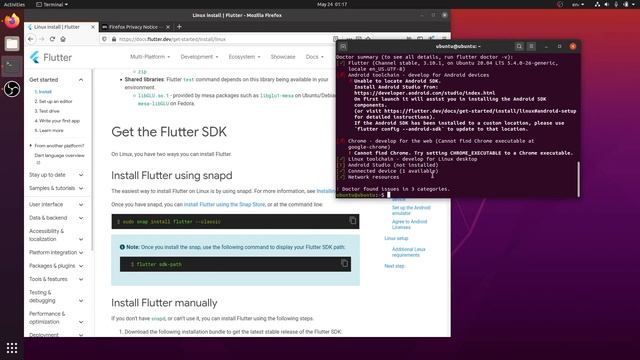The height and width of the screenshot is (360, 640).
Task: Expand the Multi-Platform nav dropdown
Action: coord(150,57)
